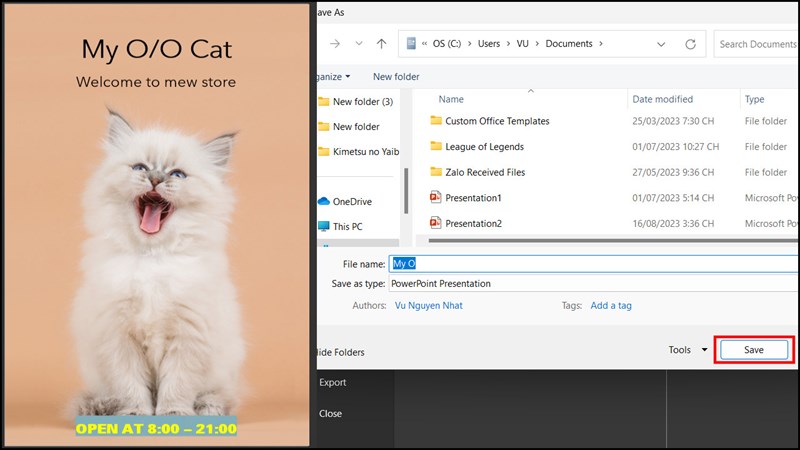Click the This PC monitor icon
Viewport: 800px width, 450px height.
click(323, 226)
